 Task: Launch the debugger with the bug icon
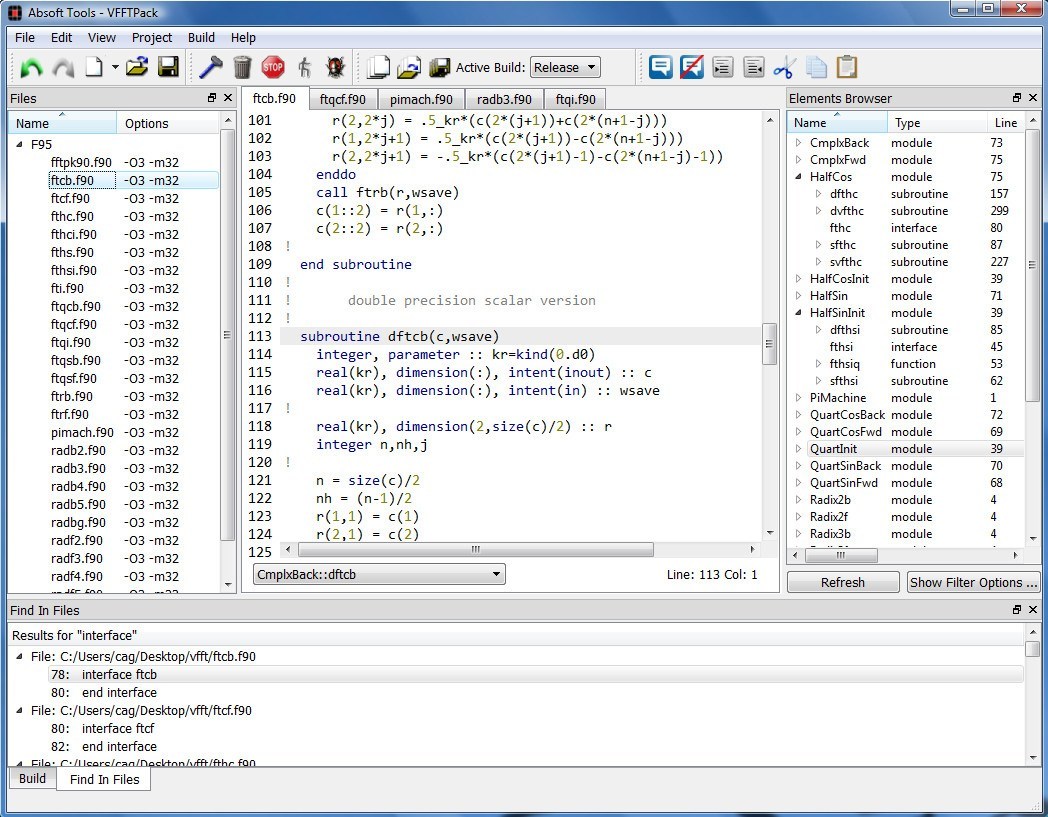(x=335, y=67)
